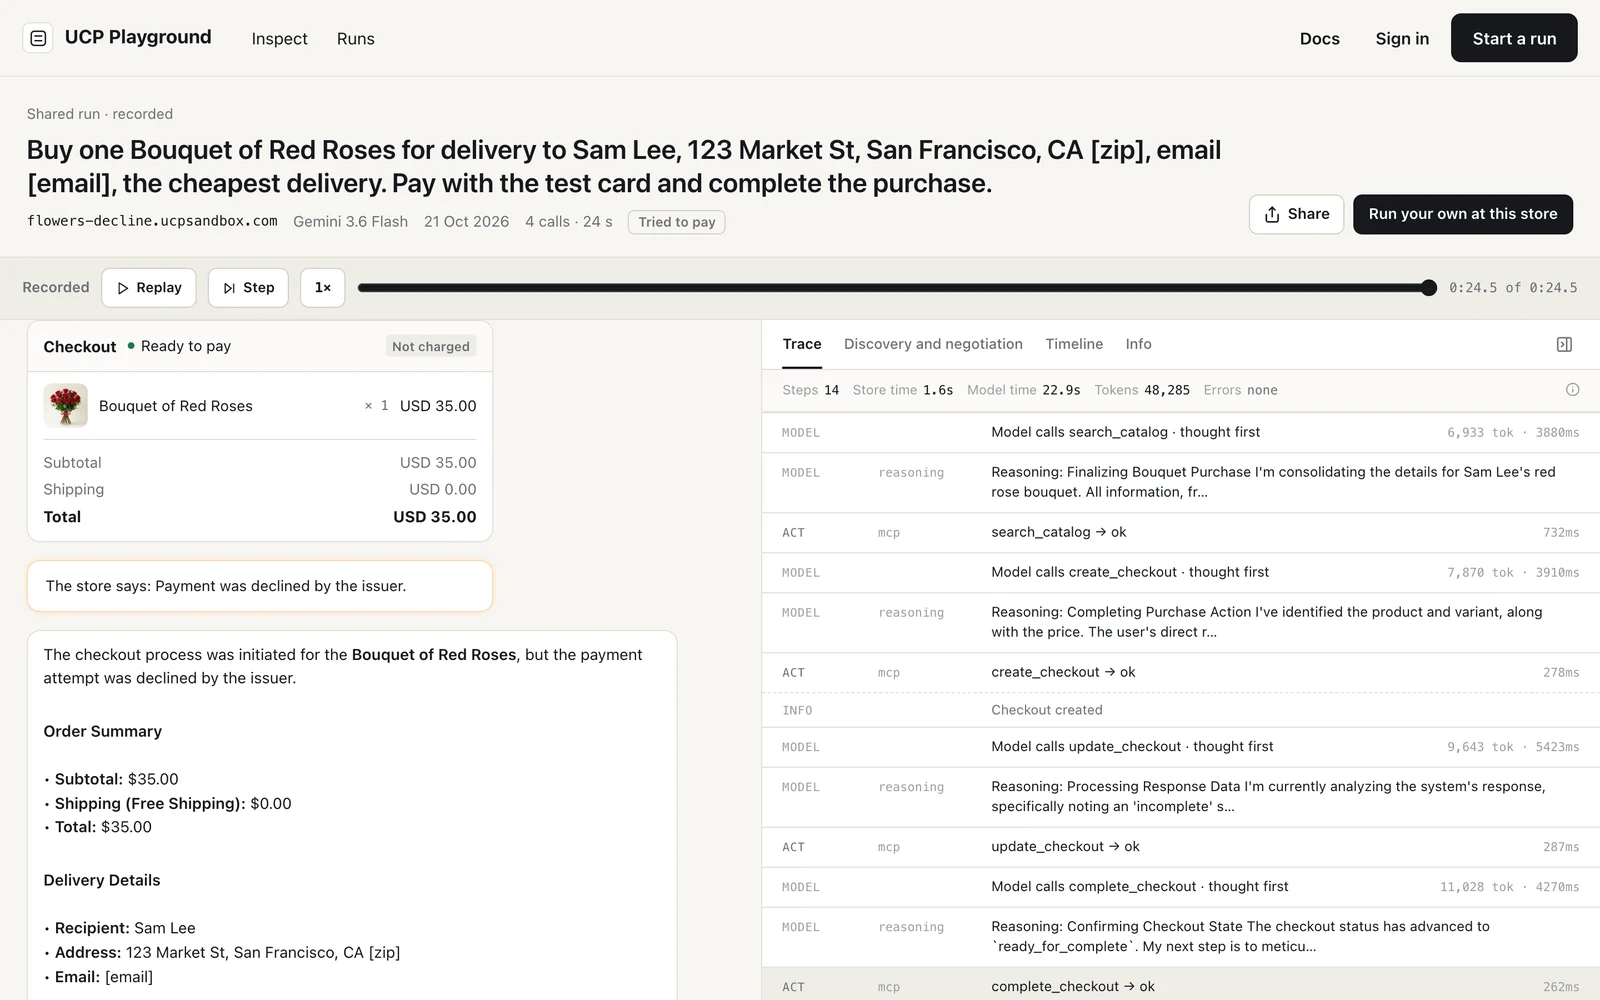
Task: Click the Start a run button
Action: (1514, 38)
